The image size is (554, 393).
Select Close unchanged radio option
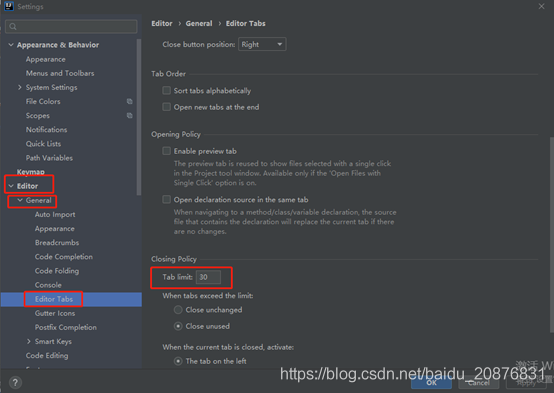(178, 310)
